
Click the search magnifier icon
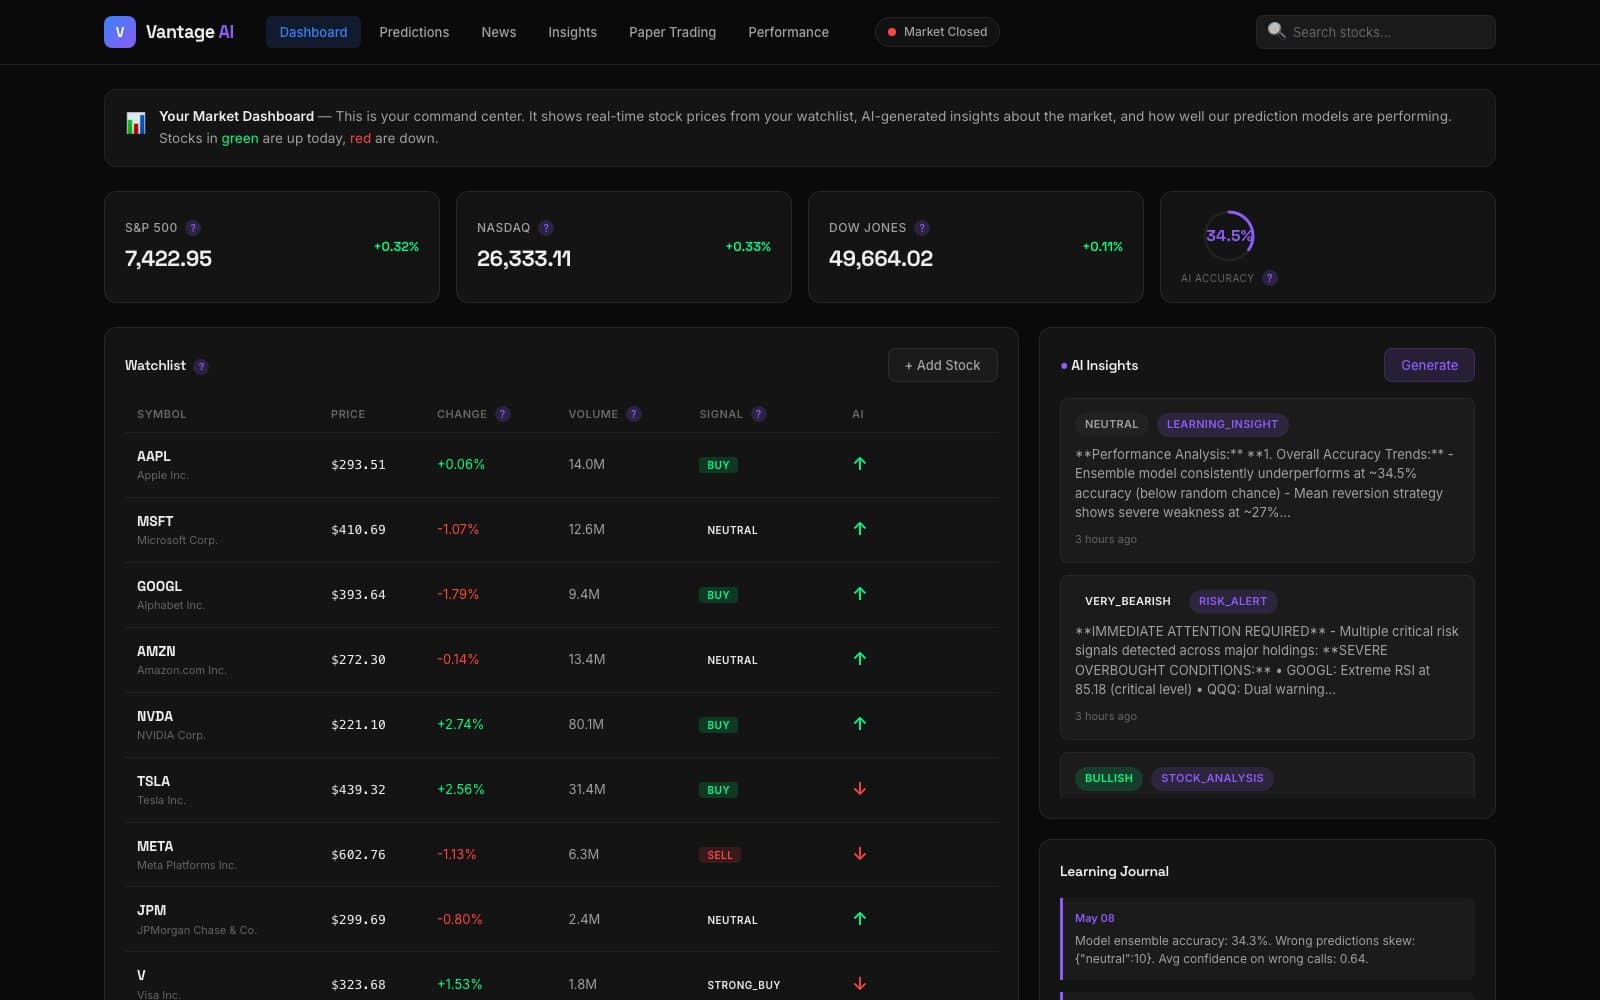pyautogui.click(x=1276, y=31)
